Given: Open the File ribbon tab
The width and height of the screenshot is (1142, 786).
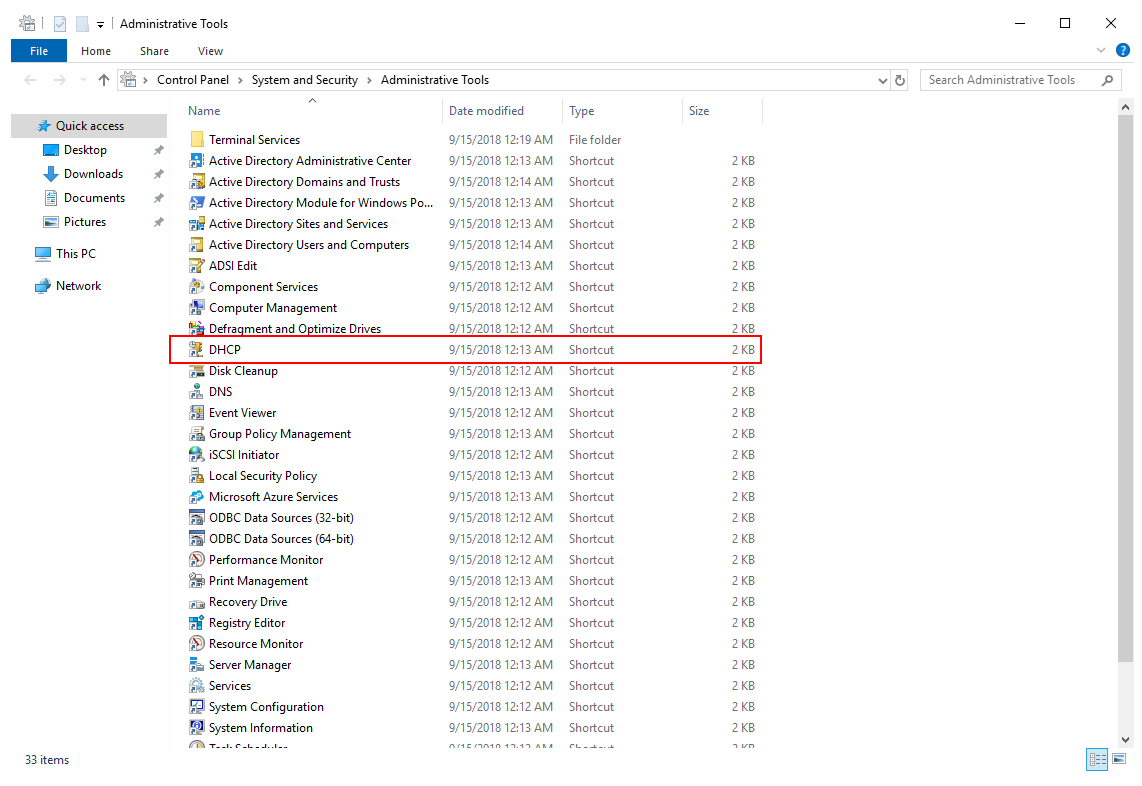Looking at the screenshot, I should click(39, 51).
